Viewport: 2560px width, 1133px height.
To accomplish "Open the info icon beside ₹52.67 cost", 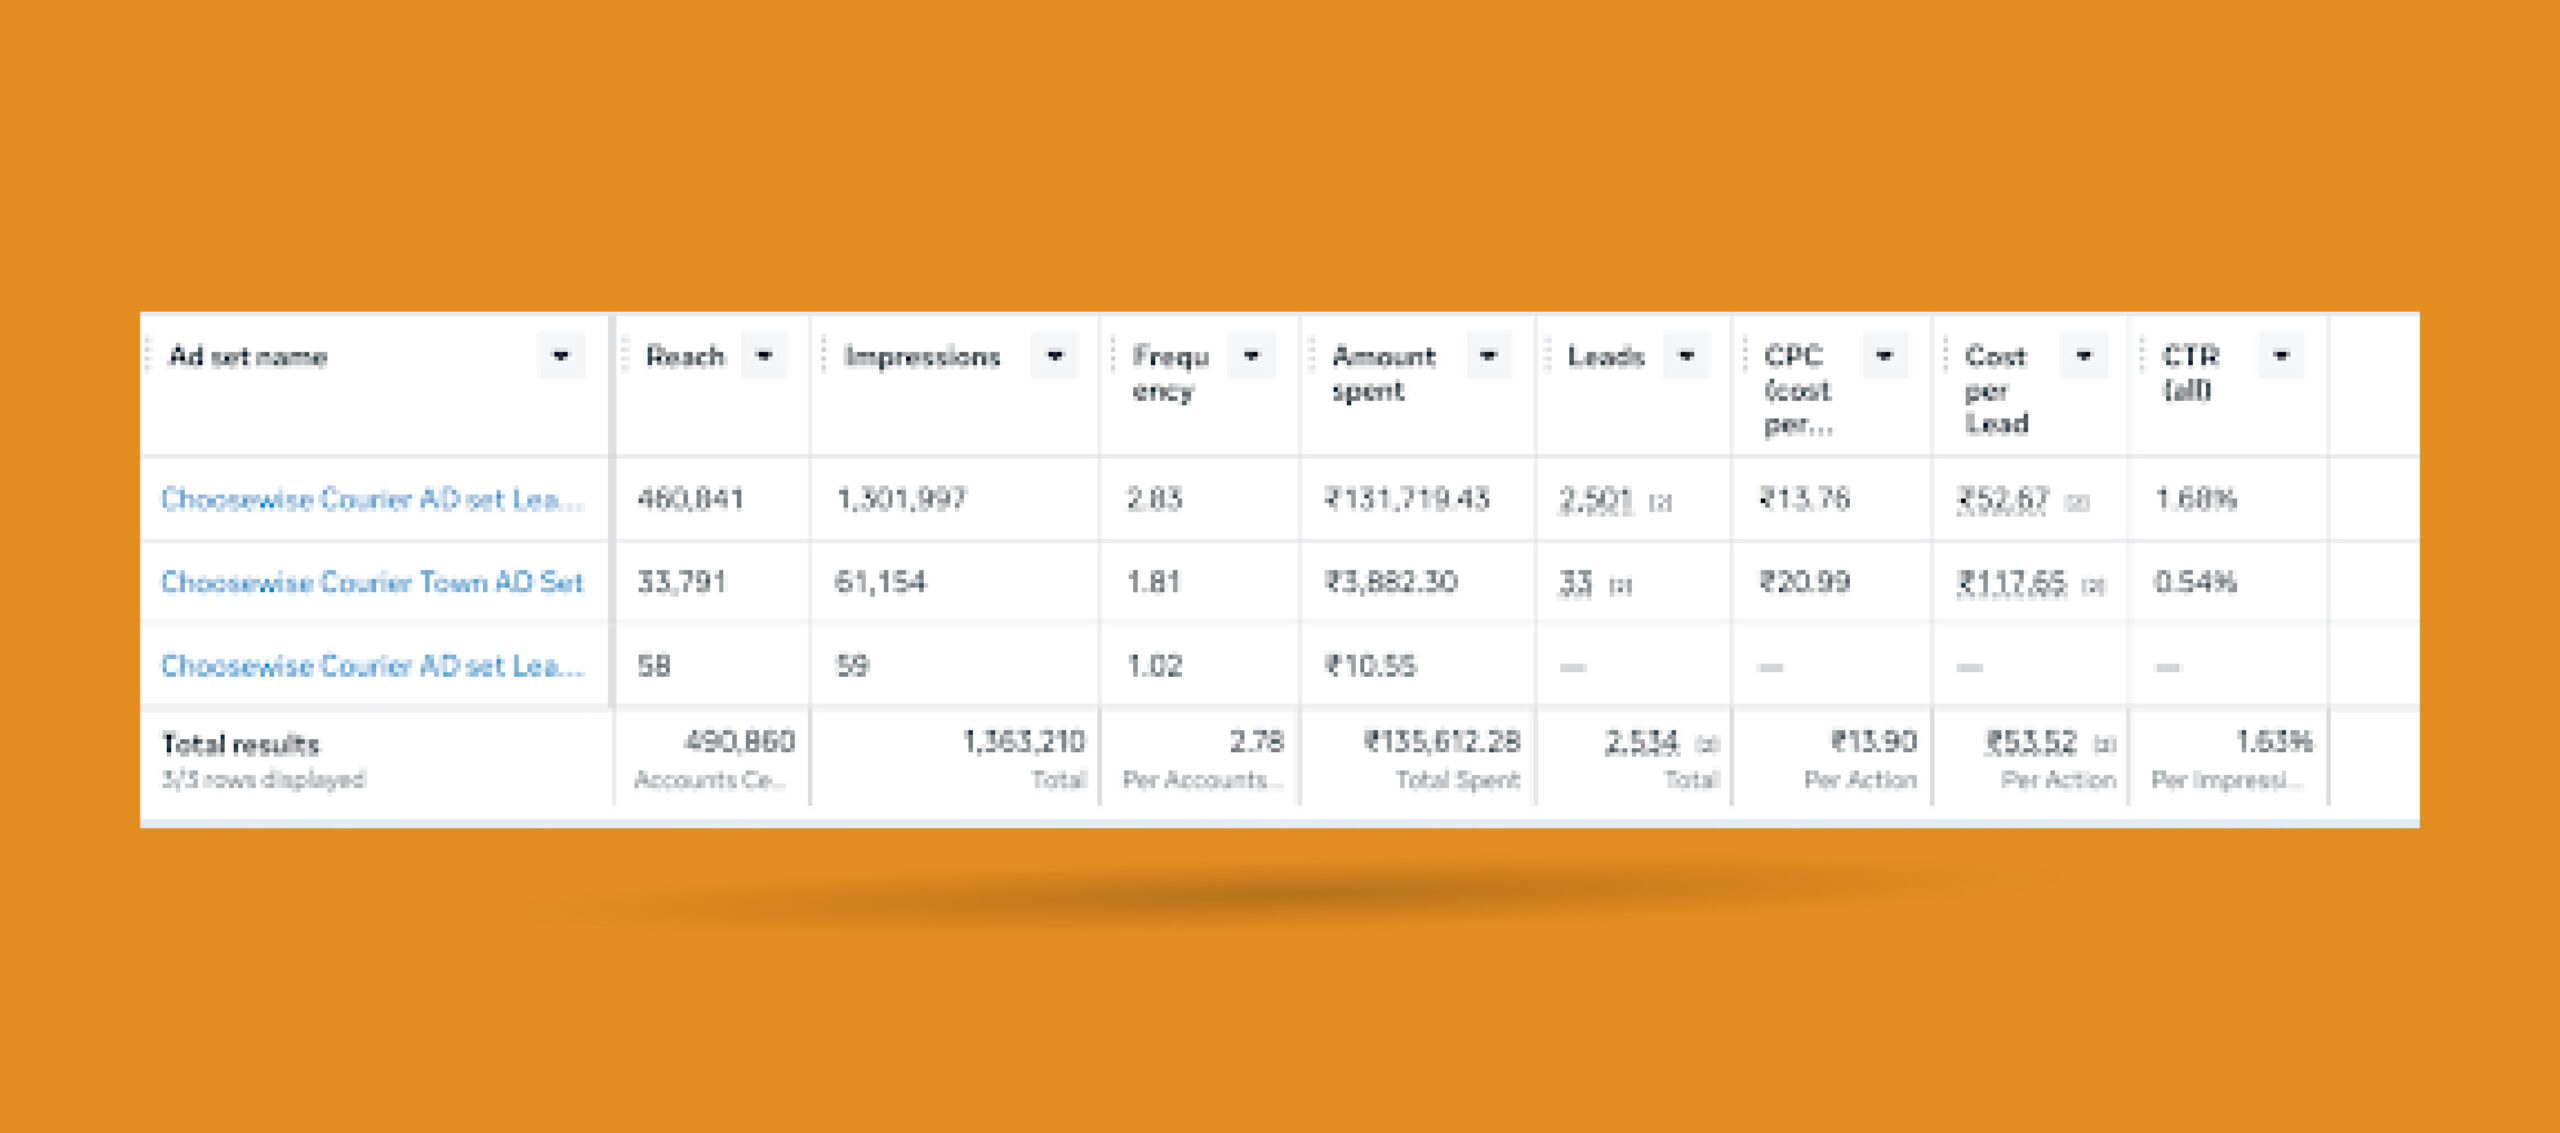I will pyautogui.click(x=2077, y=502).
